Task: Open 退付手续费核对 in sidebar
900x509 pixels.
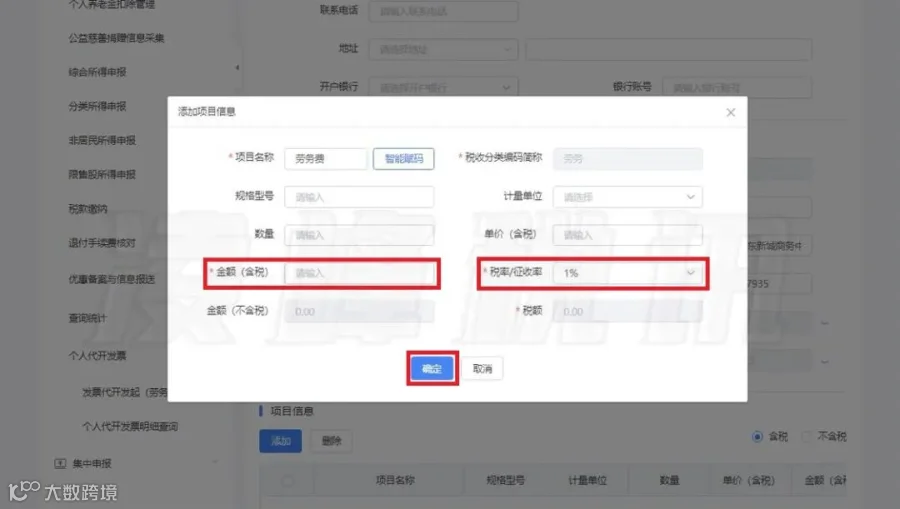Action: [102, 243]
